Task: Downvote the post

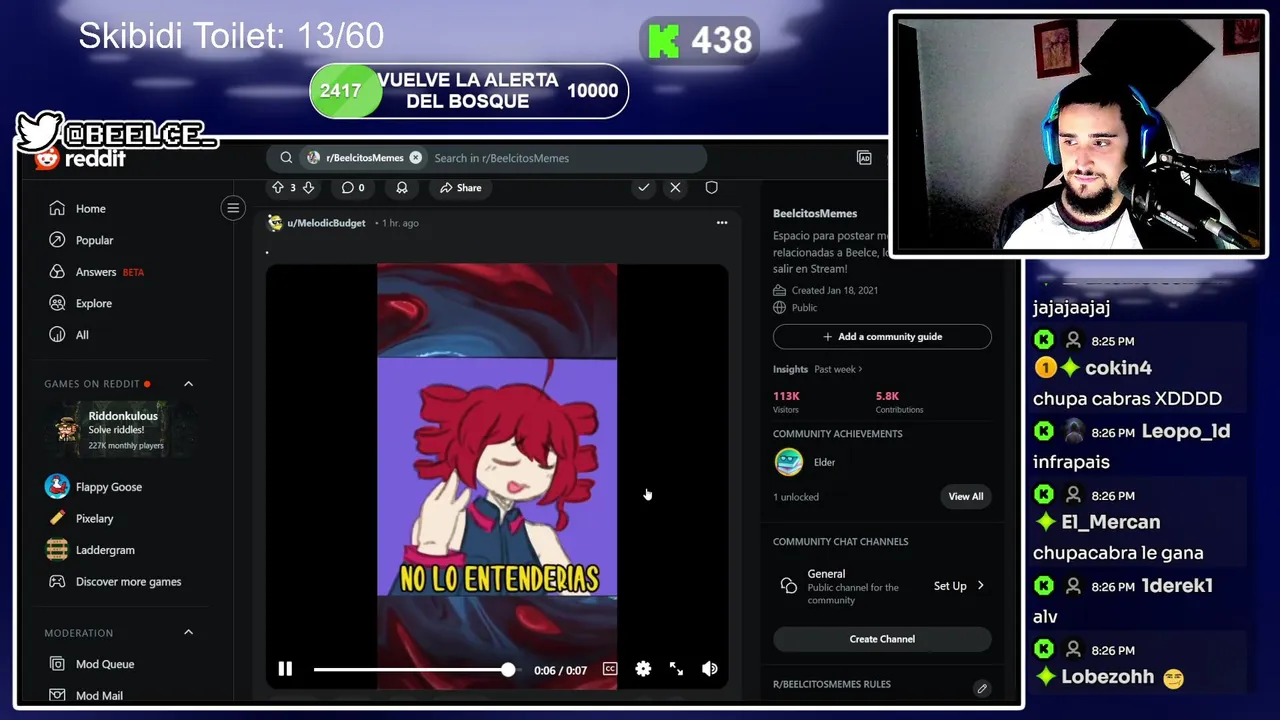Action: (x=308, y=188)
